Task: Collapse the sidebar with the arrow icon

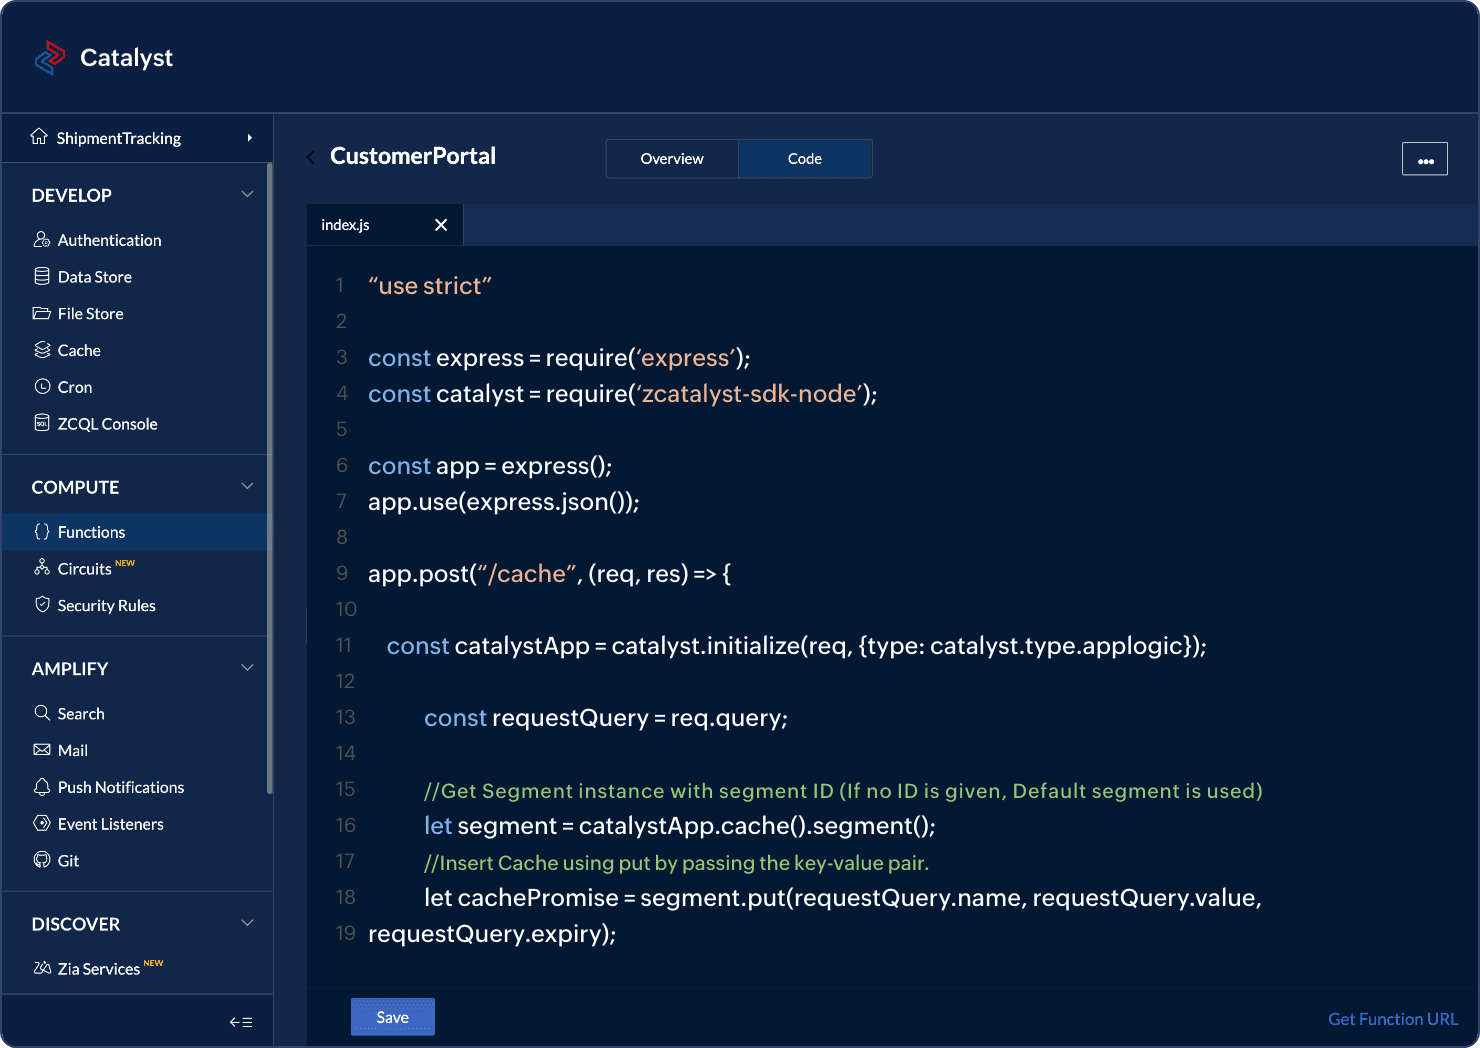Action: [x=241, y=1022]
